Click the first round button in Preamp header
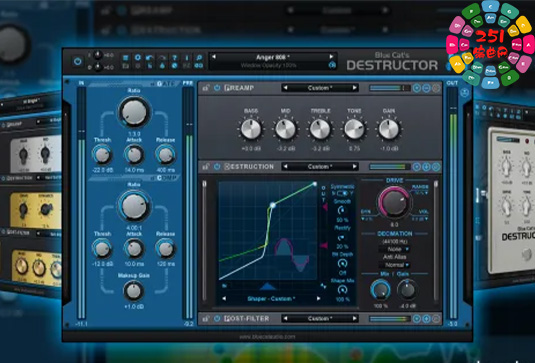The height and width of the screenshot is (363, 535). pos(417,88)
